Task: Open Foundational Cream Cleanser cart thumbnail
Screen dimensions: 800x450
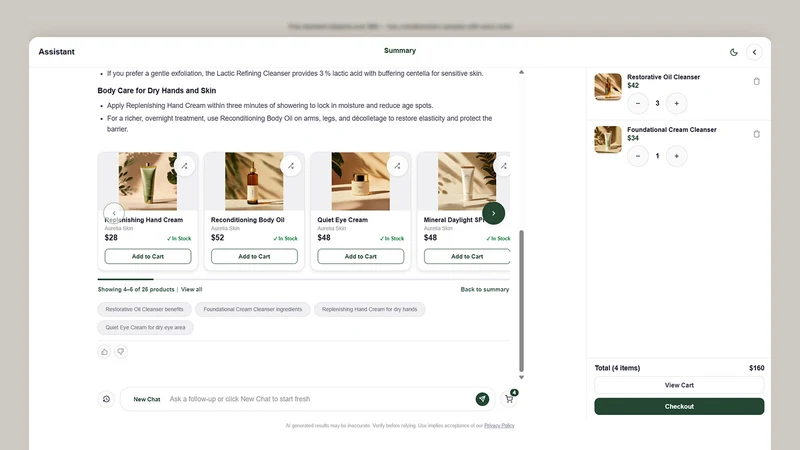Action: (x=608, y=139)
